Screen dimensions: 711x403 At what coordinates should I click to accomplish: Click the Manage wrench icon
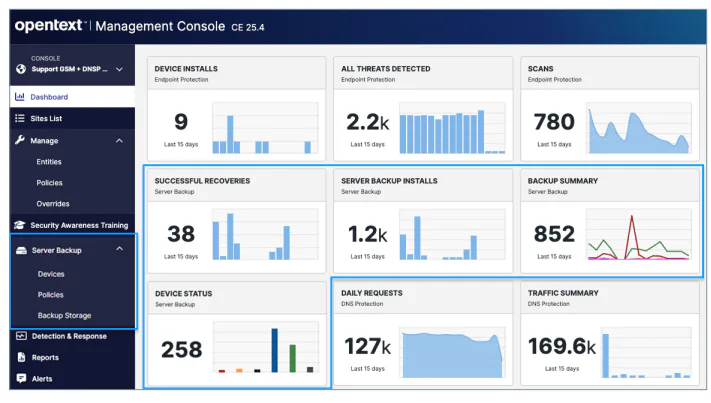(x=19, y=140)
